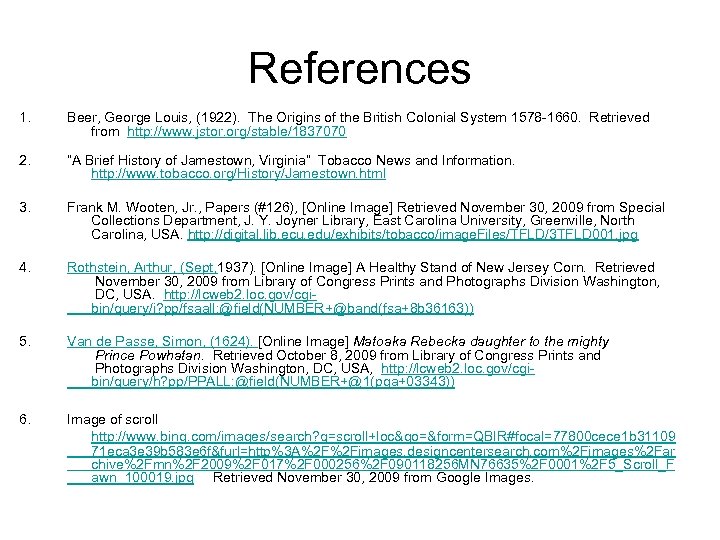Click the text 'Tobacco News and Information.'

pyautogui.click(x=416, y=160)
